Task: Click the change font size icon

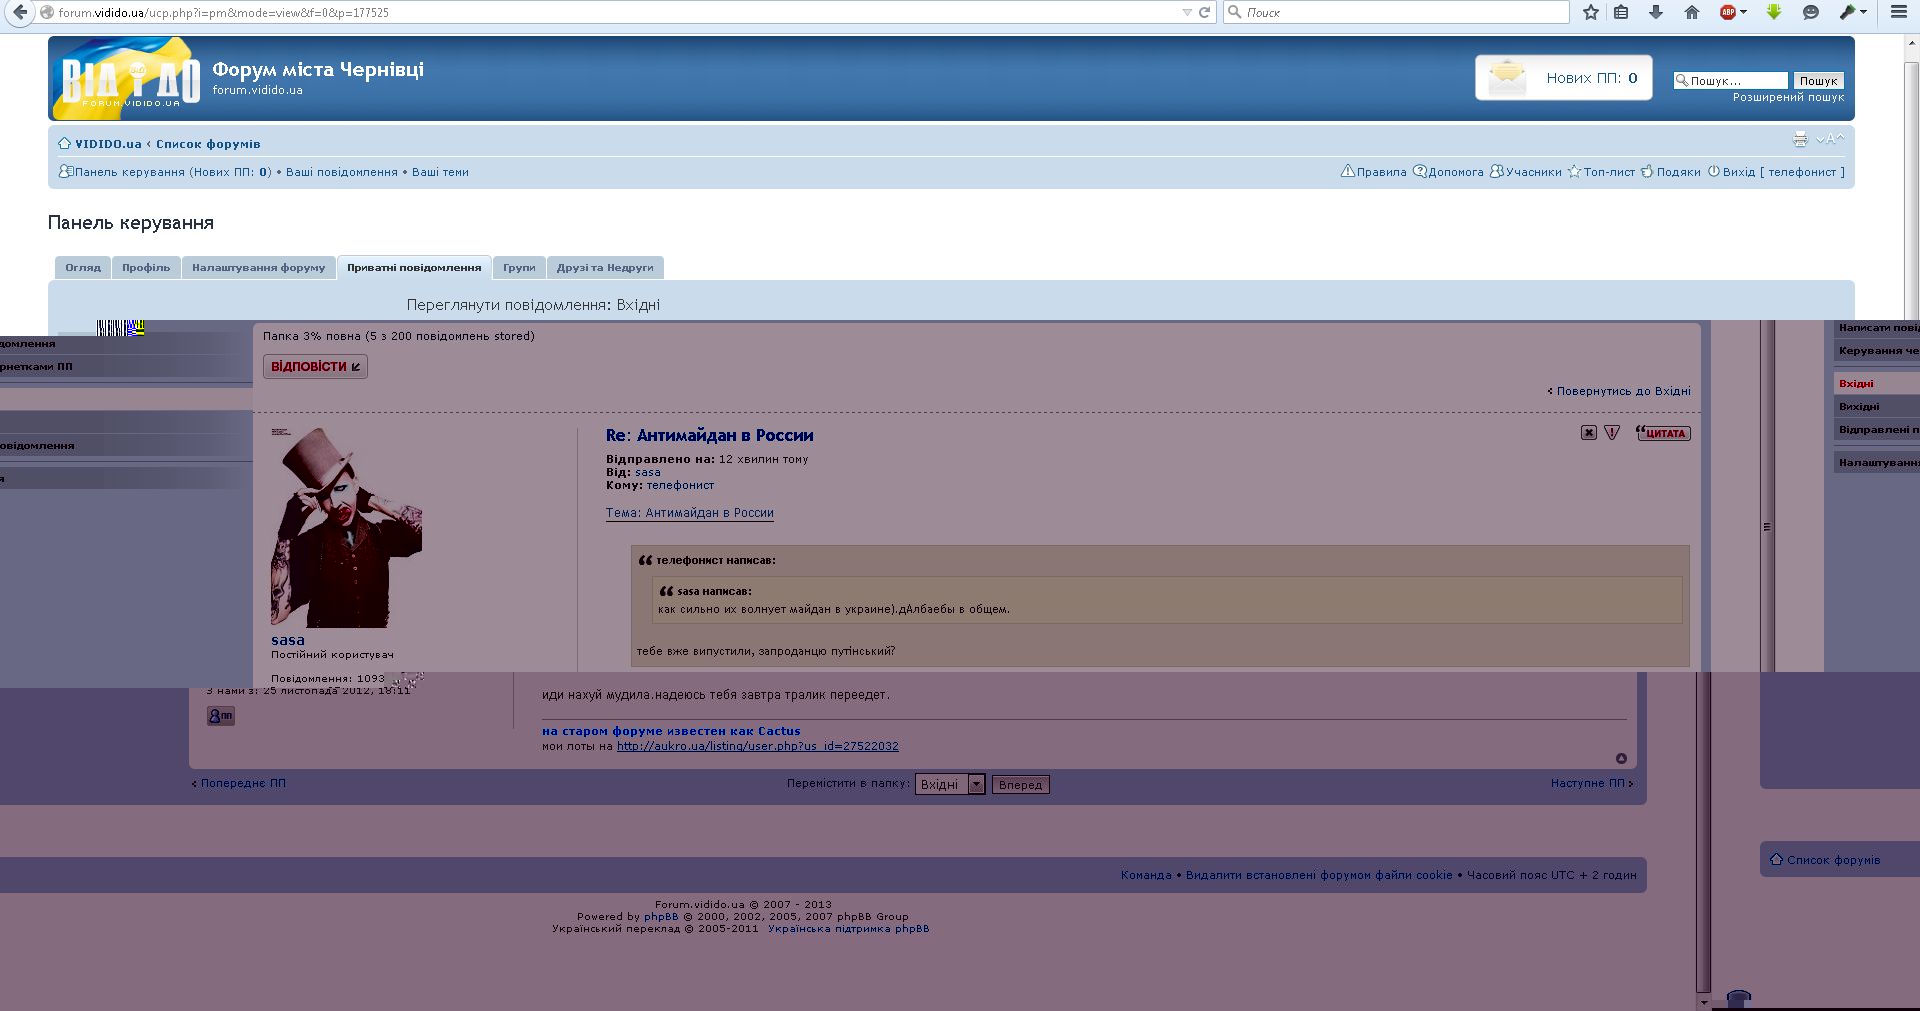Action: point(1830,140)
